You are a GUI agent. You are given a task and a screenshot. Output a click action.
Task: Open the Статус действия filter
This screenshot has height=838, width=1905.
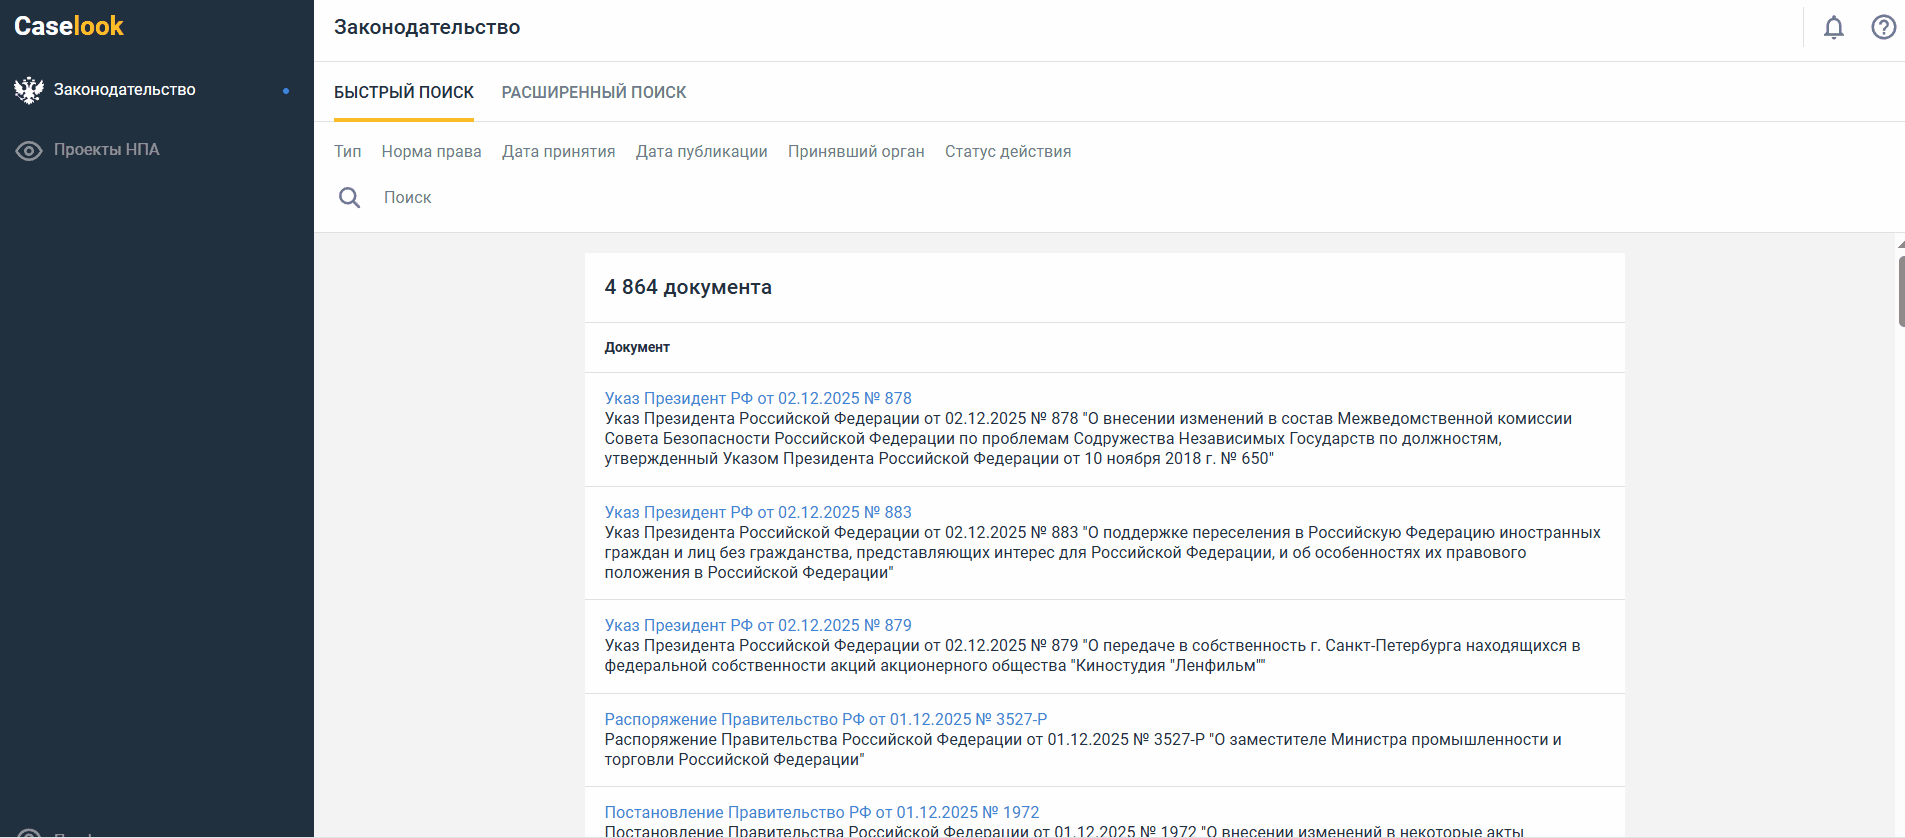1007,152
